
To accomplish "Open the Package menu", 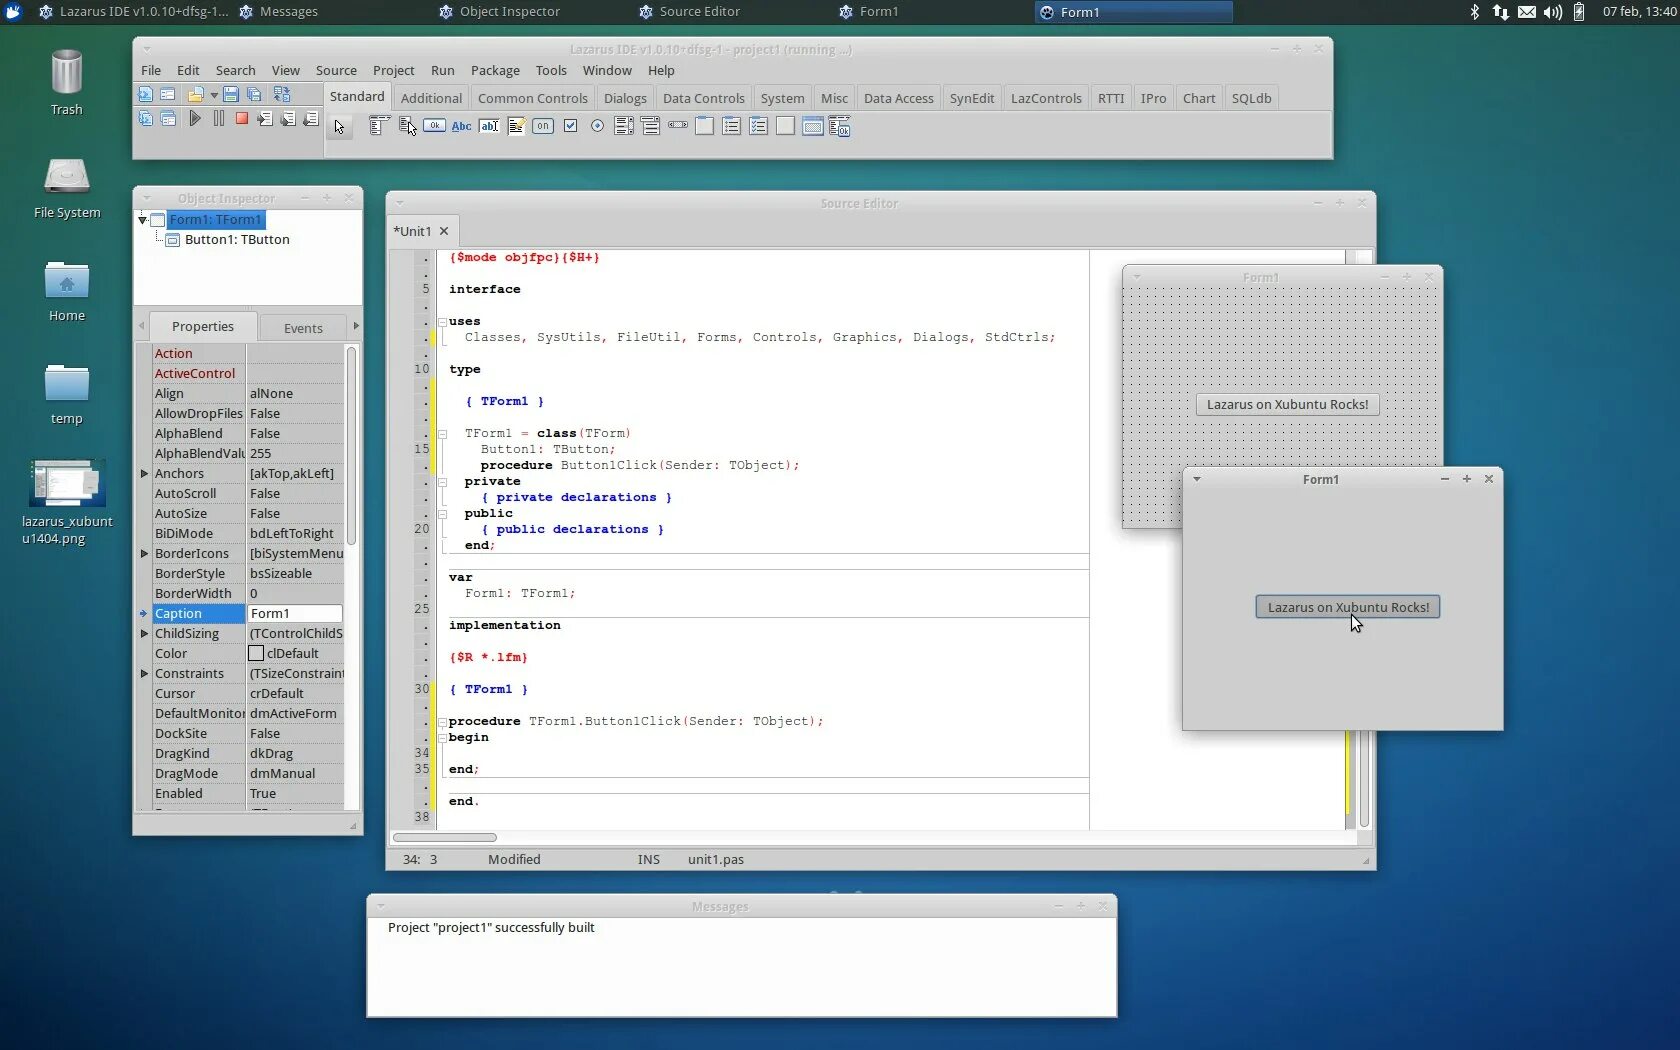I will pos(495,70).
